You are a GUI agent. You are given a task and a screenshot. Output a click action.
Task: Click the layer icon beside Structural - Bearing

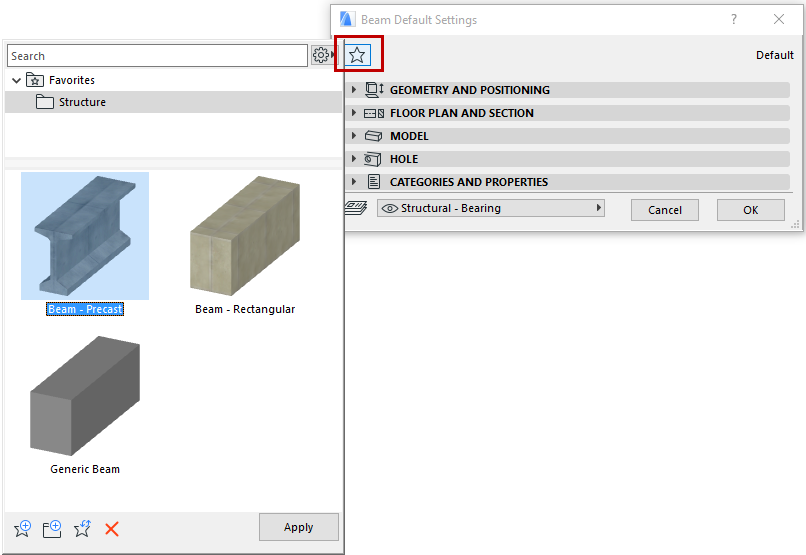[x=356, y=208]
